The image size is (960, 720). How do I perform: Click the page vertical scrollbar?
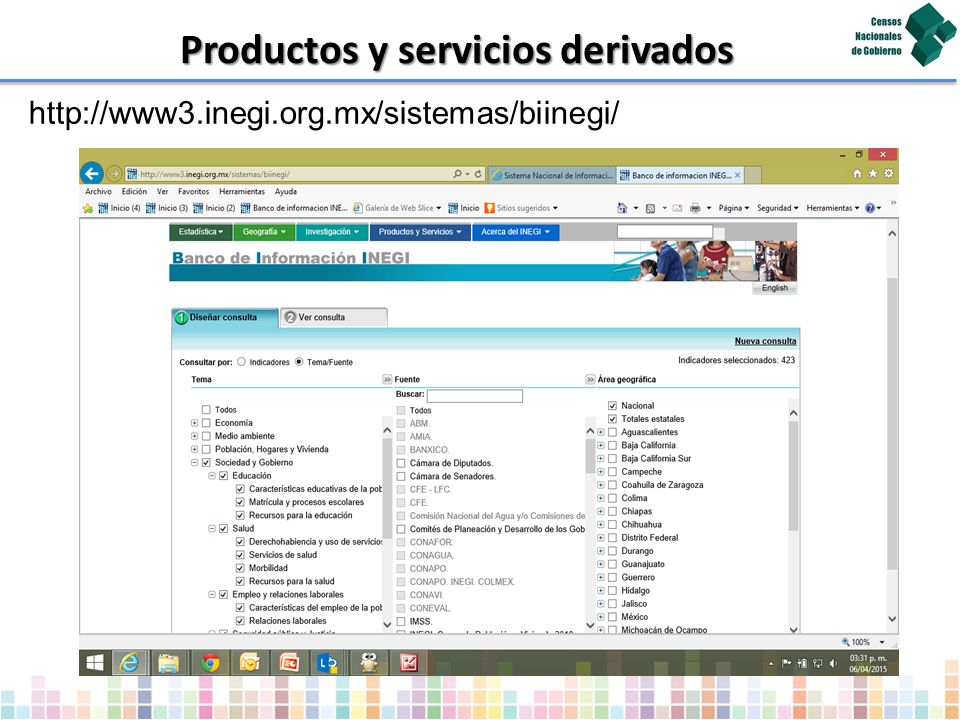892,426
